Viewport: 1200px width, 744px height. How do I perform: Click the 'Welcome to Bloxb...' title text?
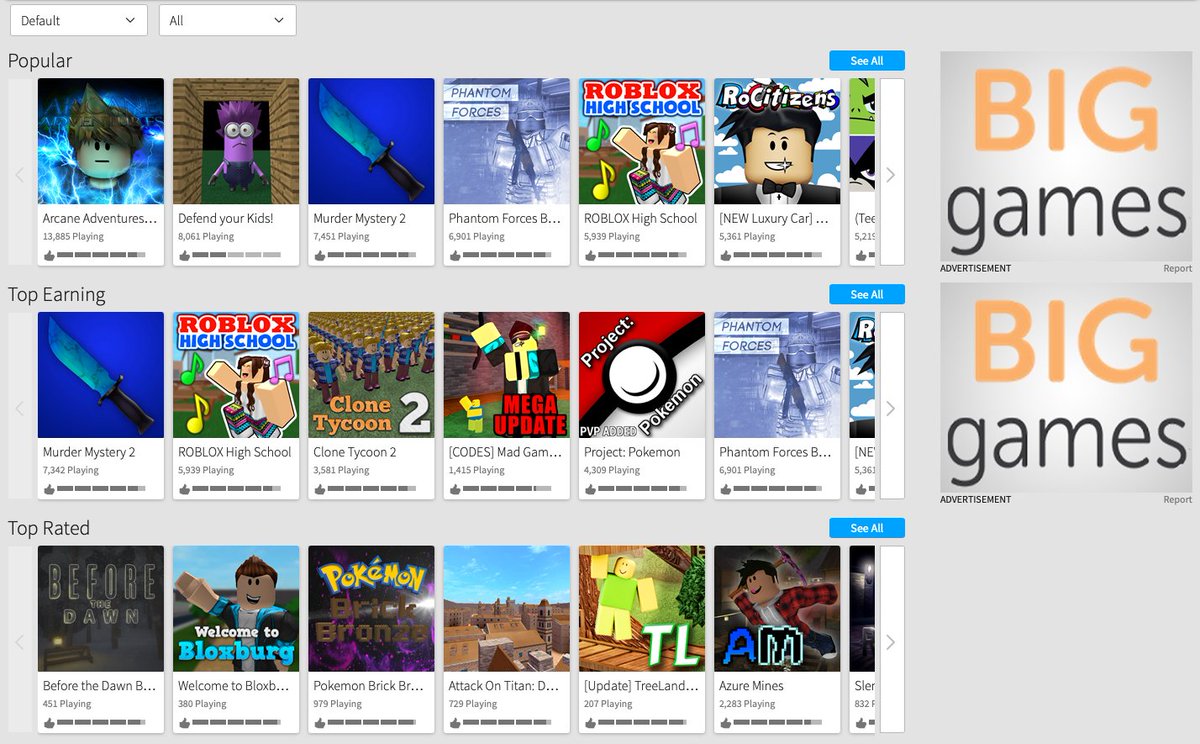234,686
